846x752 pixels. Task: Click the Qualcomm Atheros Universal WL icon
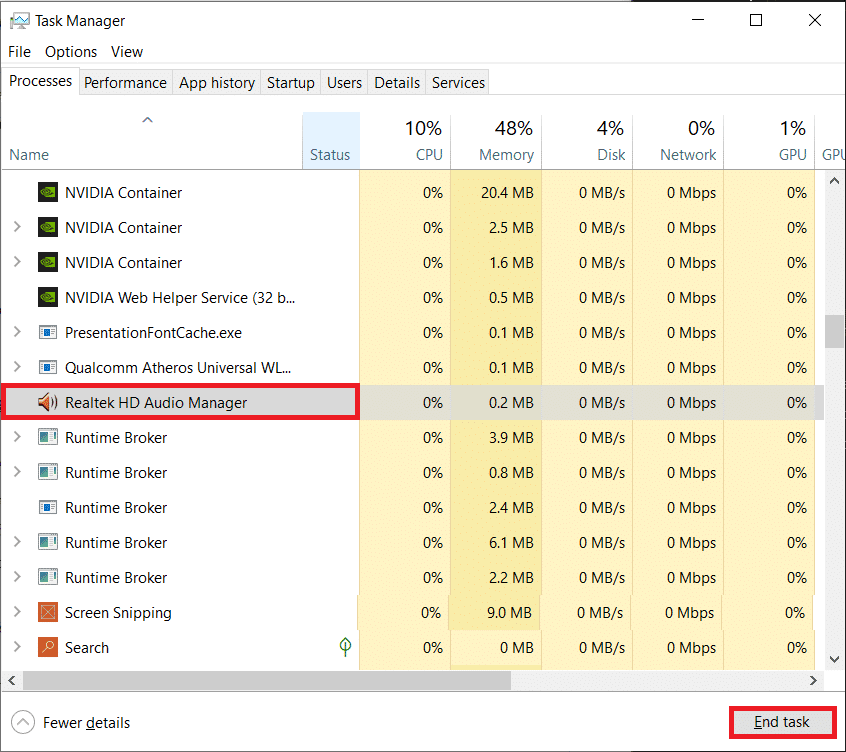click(47, 367)
